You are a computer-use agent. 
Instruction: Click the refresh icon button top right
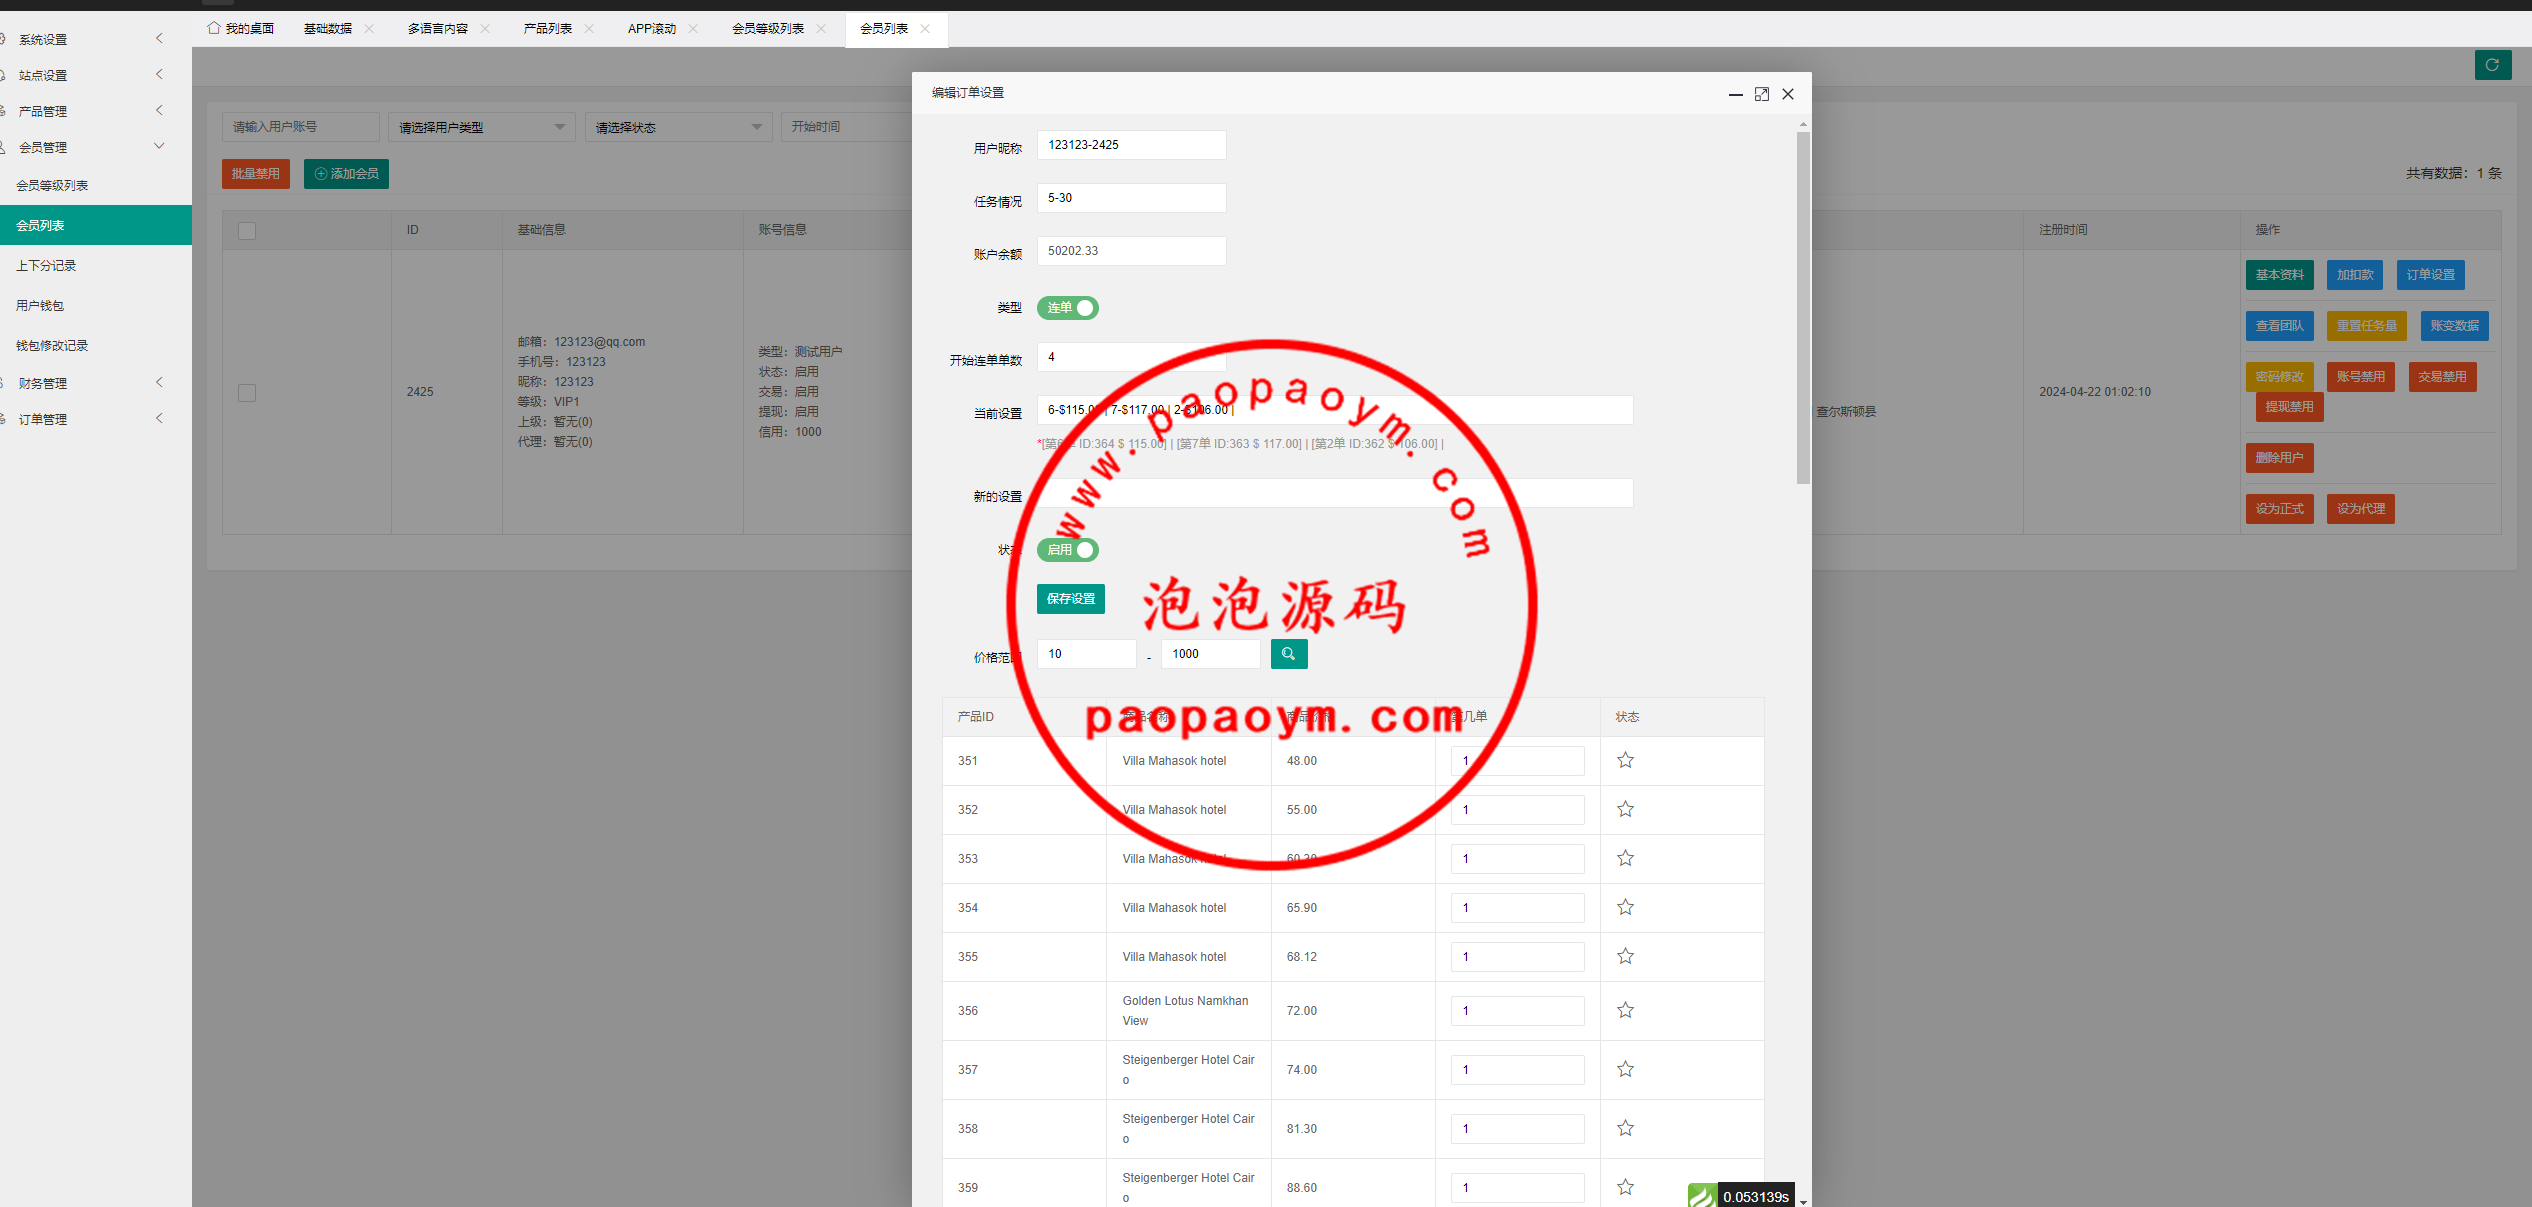point(2492,65)
